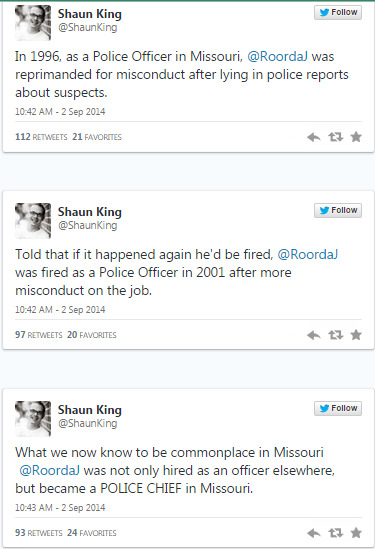
Task: Open @RoordaJ mention in first tweet
Action: coord(278,56)
